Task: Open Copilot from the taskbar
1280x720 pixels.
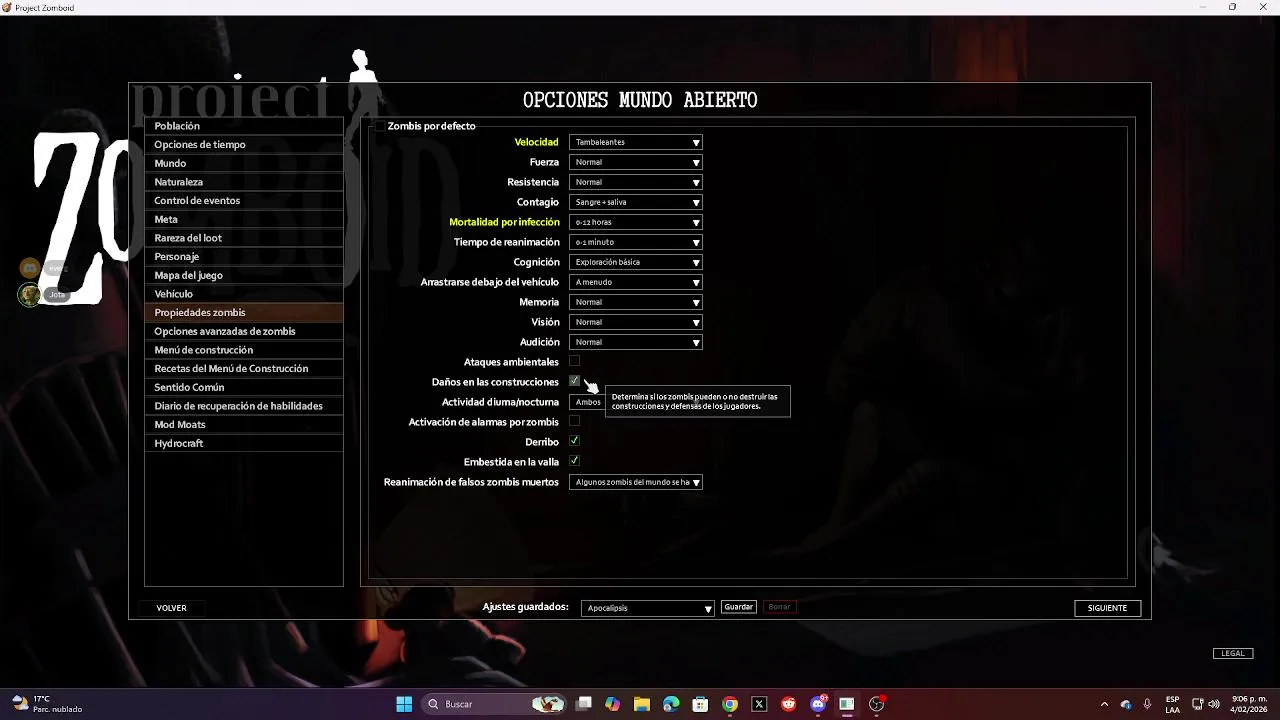Action: 613,704
